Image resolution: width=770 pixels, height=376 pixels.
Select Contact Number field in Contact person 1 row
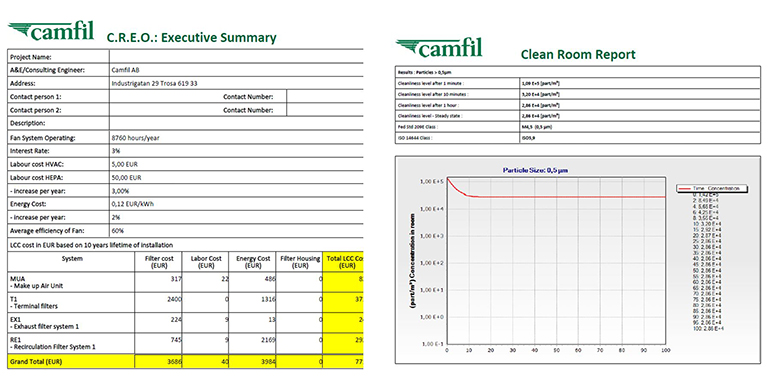[325, 97]
